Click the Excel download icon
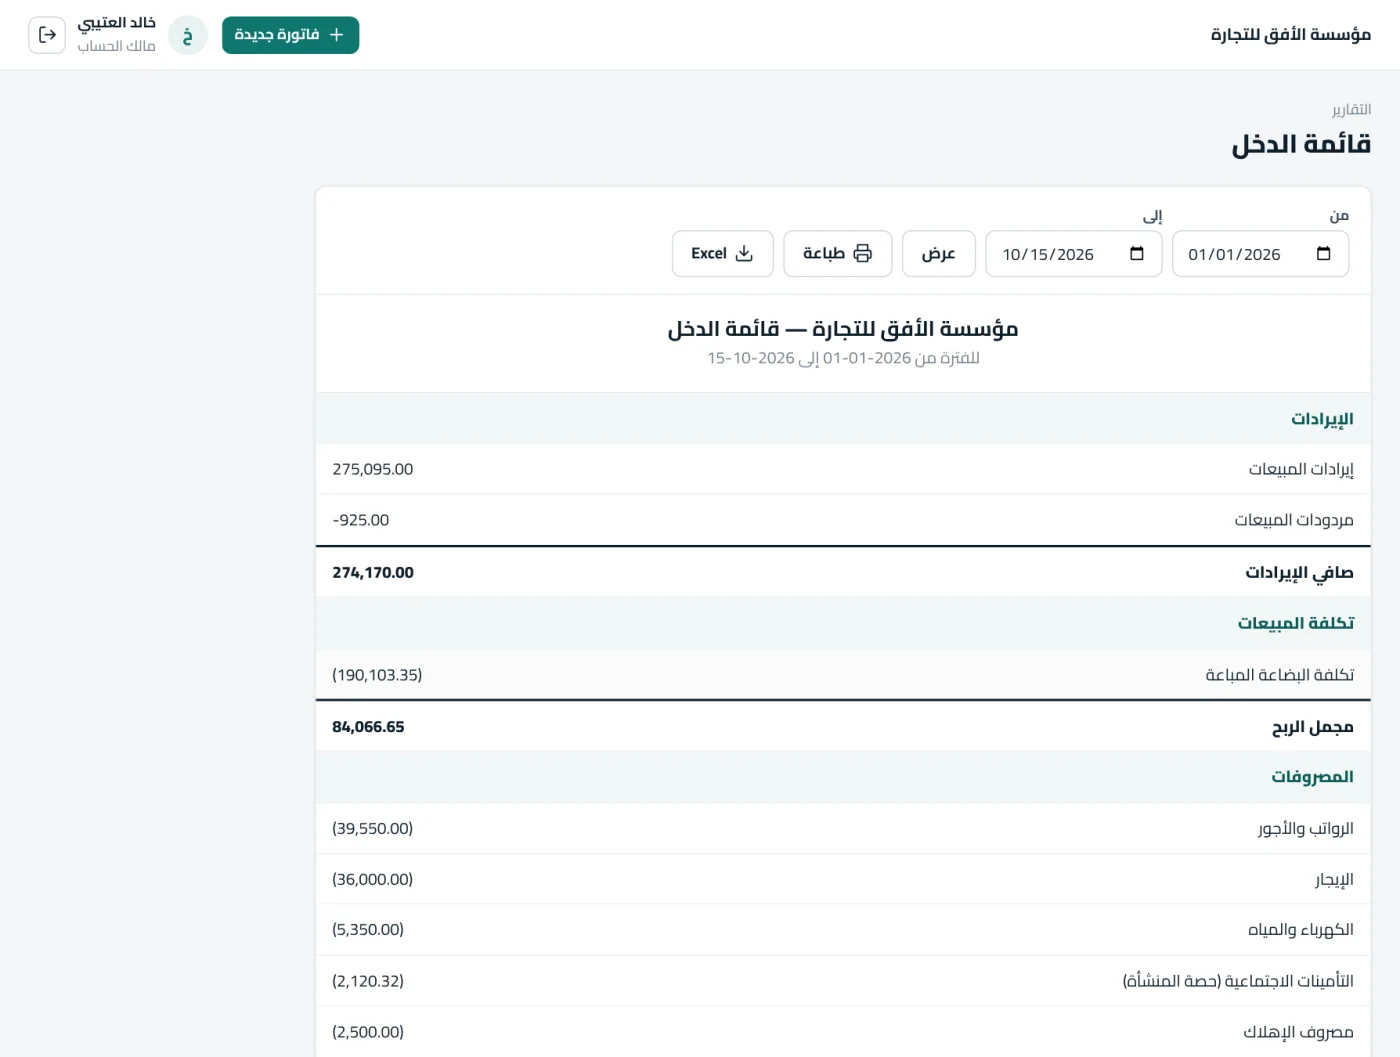The image size is (1400, 1057). (x=744, y=254)
